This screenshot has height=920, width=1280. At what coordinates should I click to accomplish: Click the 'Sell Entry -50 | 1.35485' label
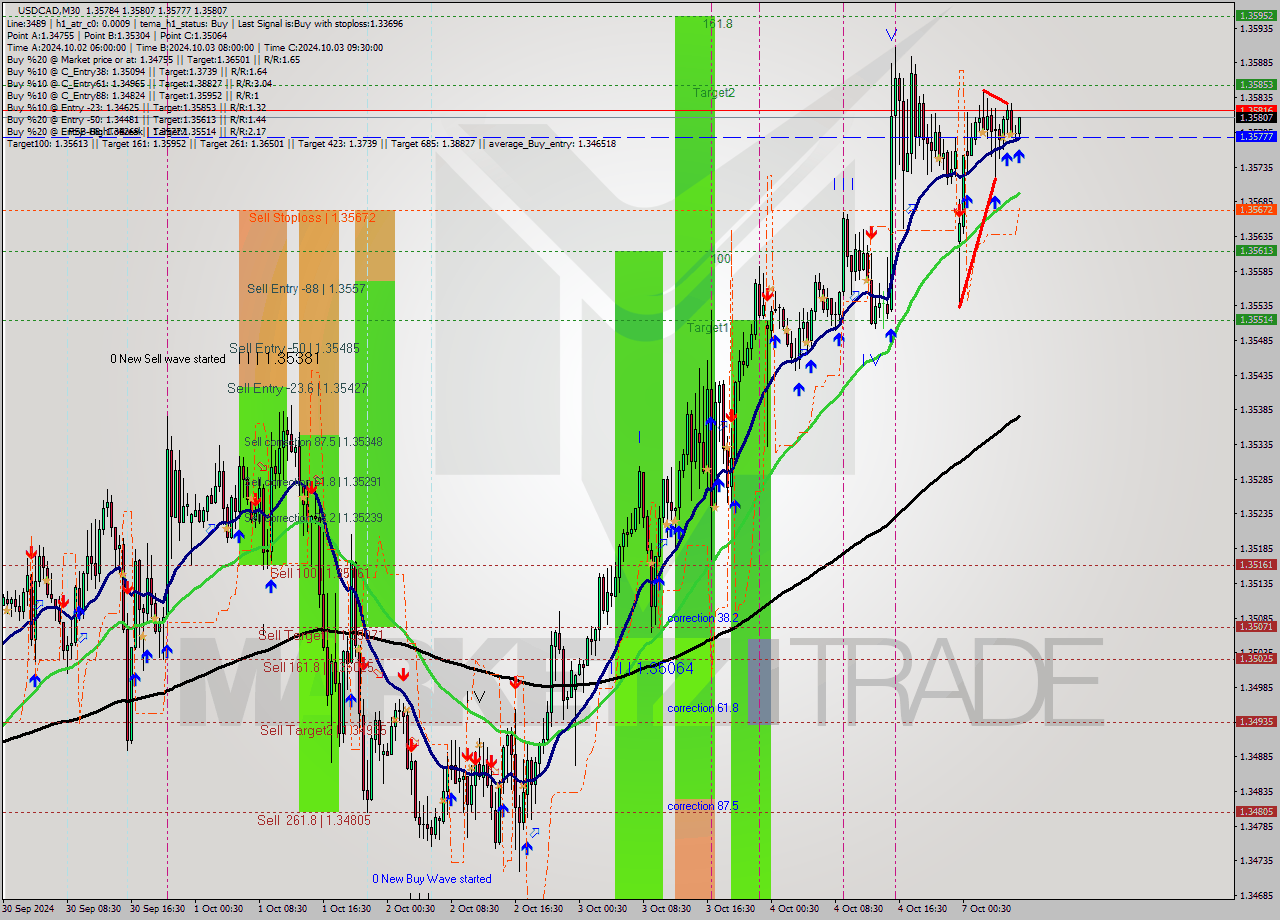[x=294, y=348]
